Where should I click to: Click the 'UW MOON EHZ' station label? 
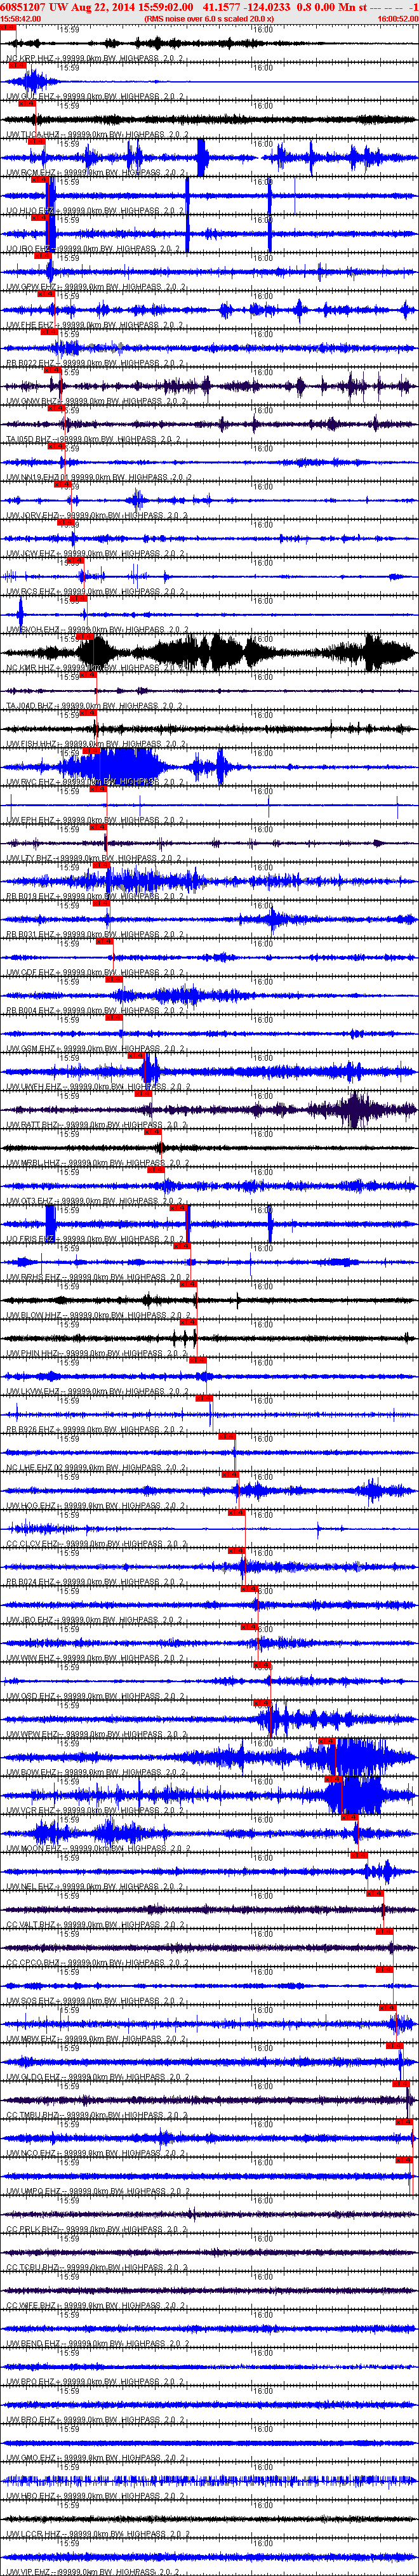click(33, 1848)
